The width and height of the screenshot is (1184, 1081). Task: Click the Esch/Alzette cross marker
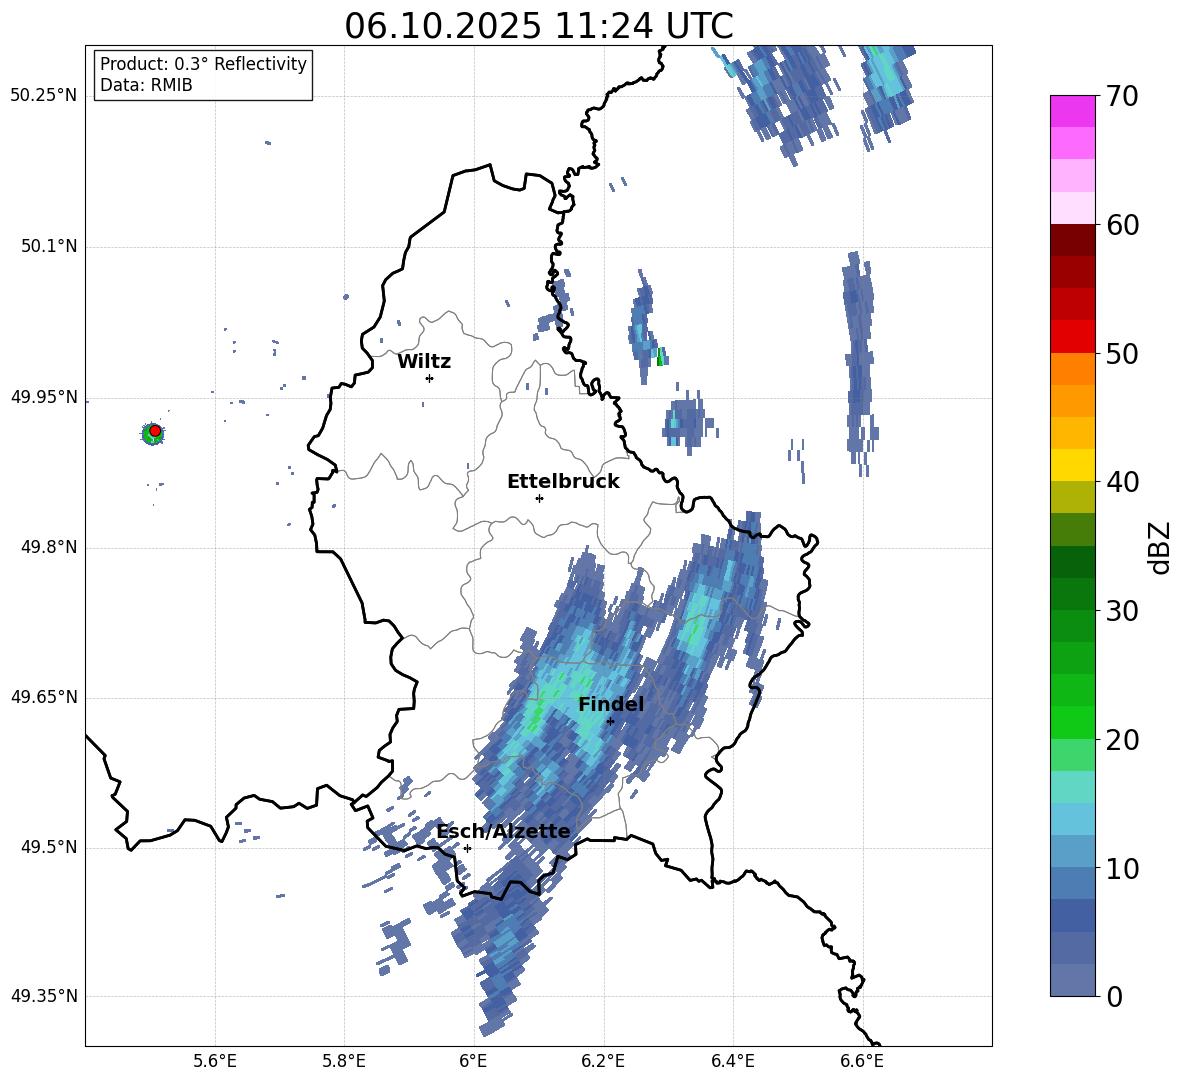point(467,848)
